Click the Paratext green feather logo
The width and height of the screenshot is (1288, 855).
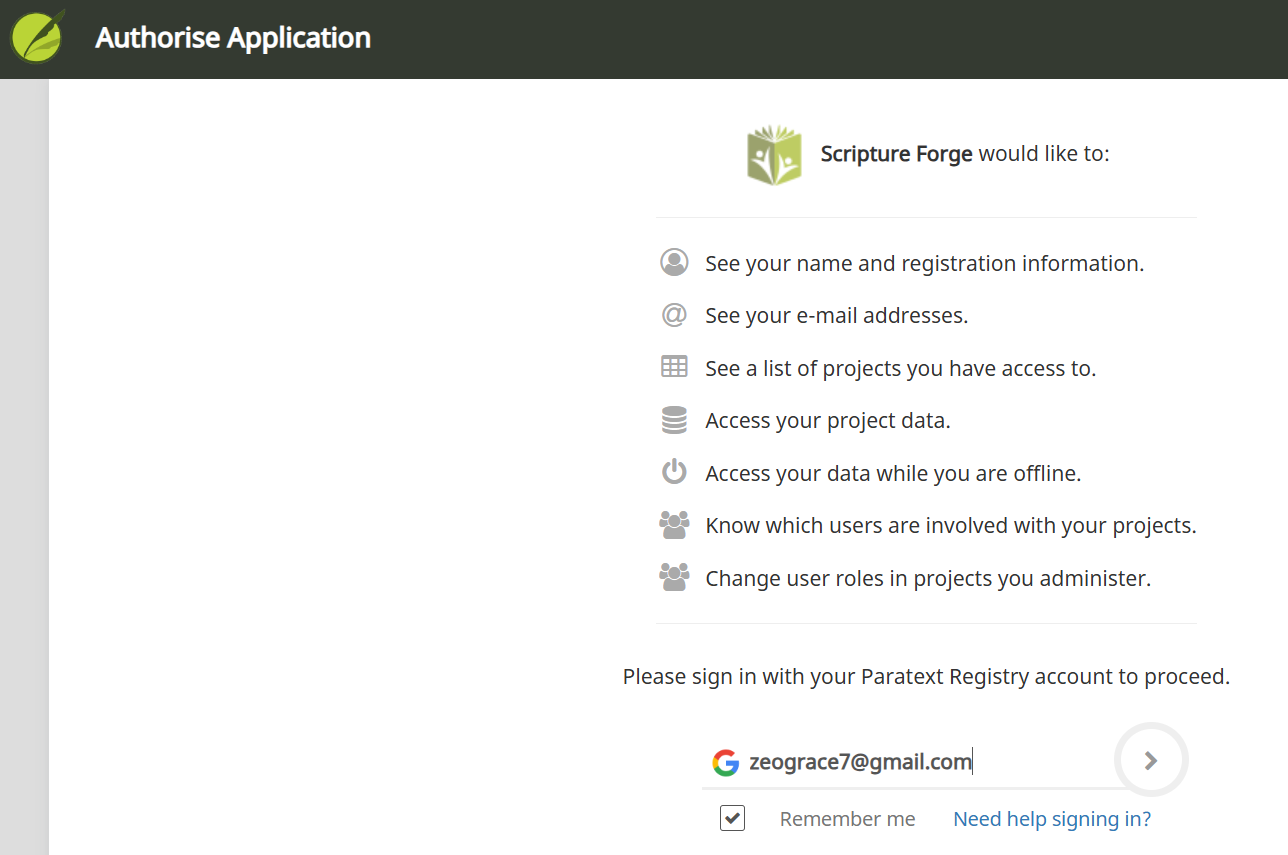click(x=37, y=36)
